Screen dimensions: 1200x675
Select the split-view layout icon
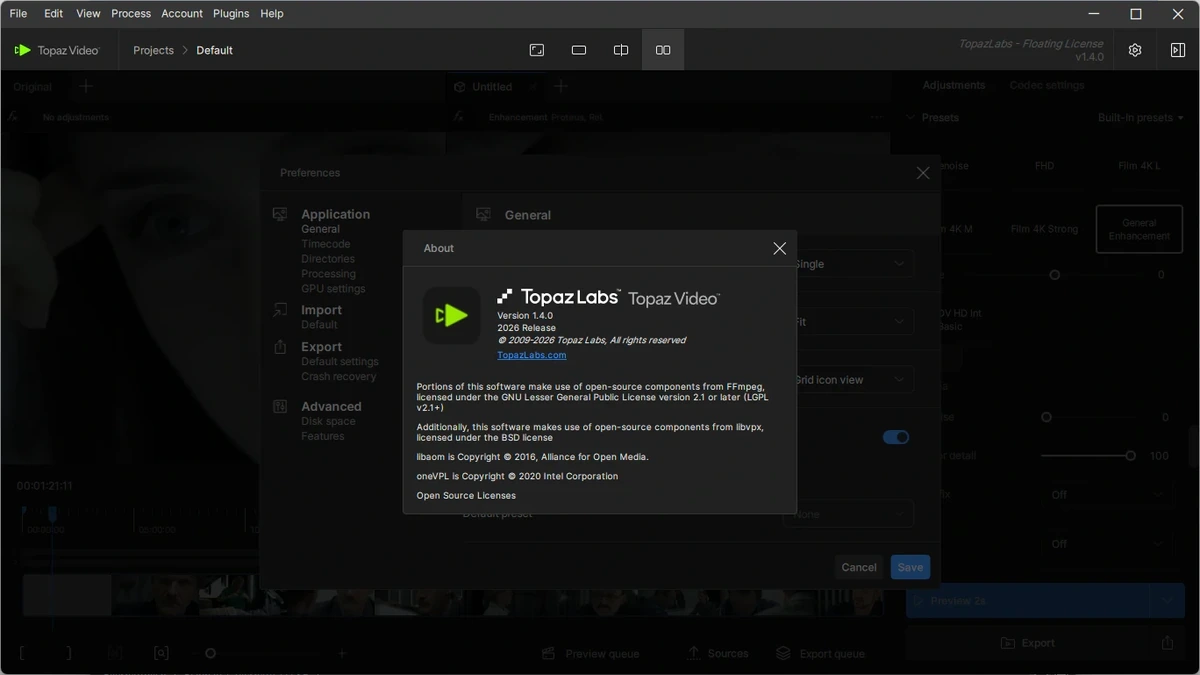(621, 50)
